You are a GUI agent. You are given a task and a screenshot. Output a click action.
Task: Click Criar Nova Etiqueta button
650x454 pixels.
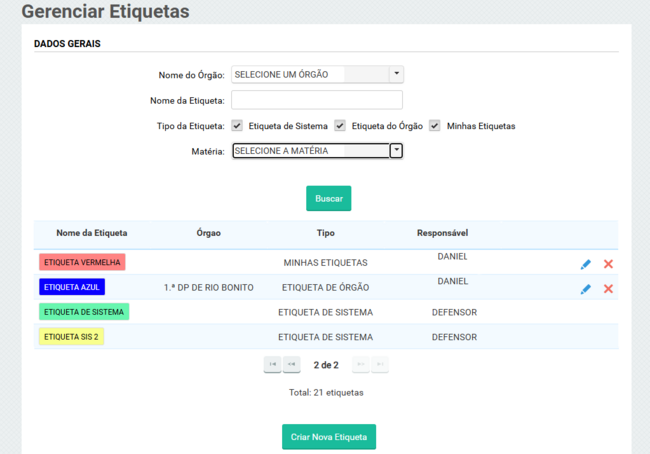click(x=329, y=437)
